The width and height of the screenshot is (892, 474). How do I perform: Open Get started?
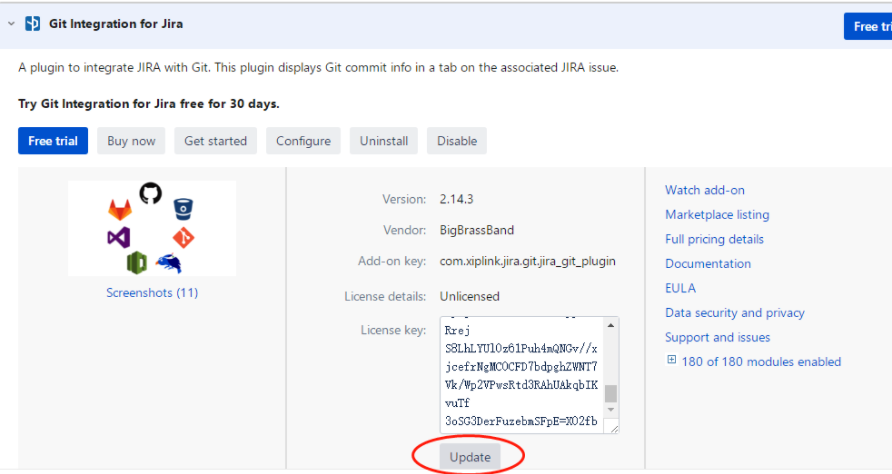pyautogui.click(x=215, y=141)
